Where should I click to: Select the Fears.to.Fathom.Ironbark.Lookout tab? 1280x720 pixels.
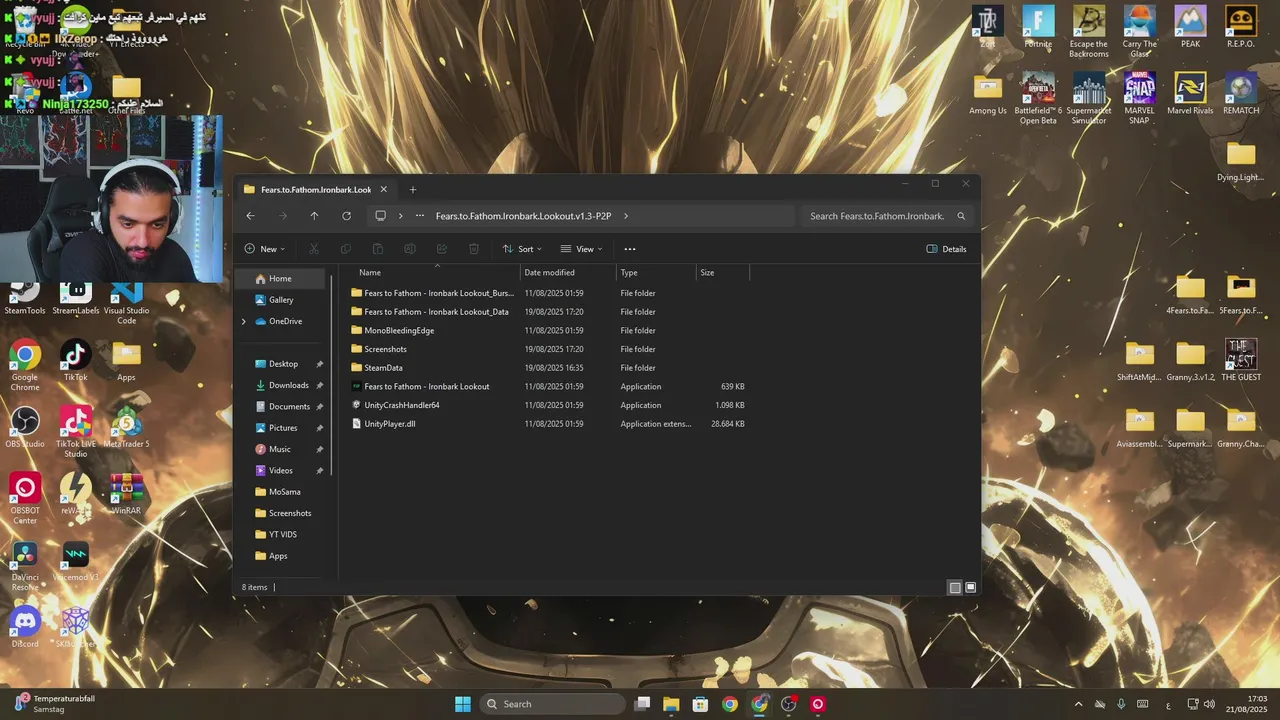point(316,190)
